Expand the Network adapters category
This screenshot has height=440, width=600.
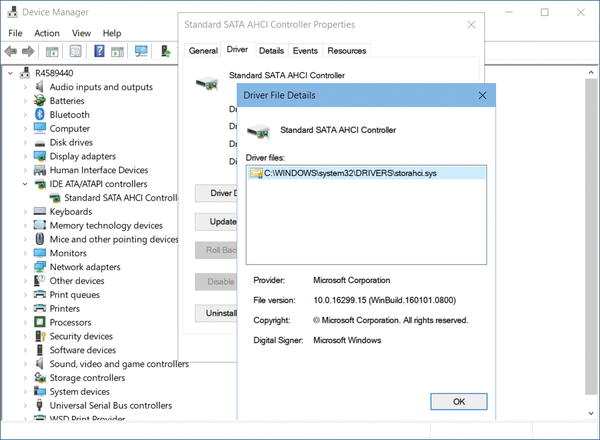pyautogui.click(x=25, y=267)
